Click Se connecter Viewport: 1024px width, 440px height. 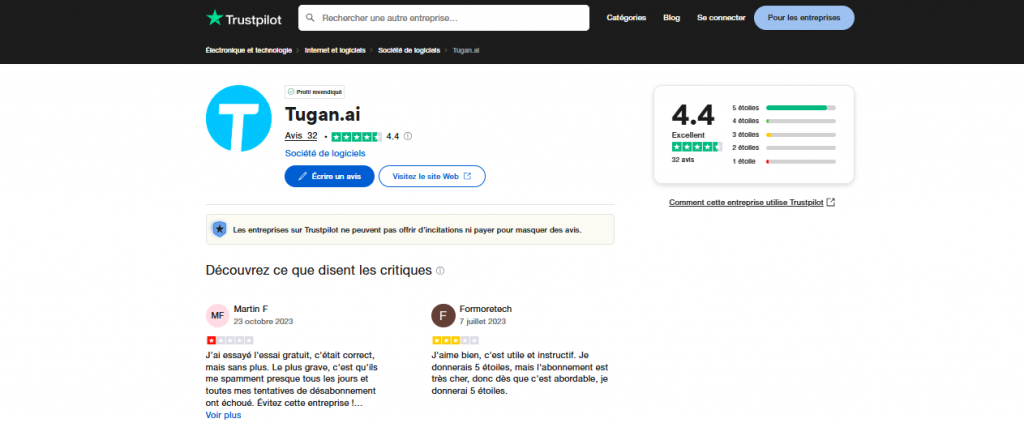pos(721,18)
